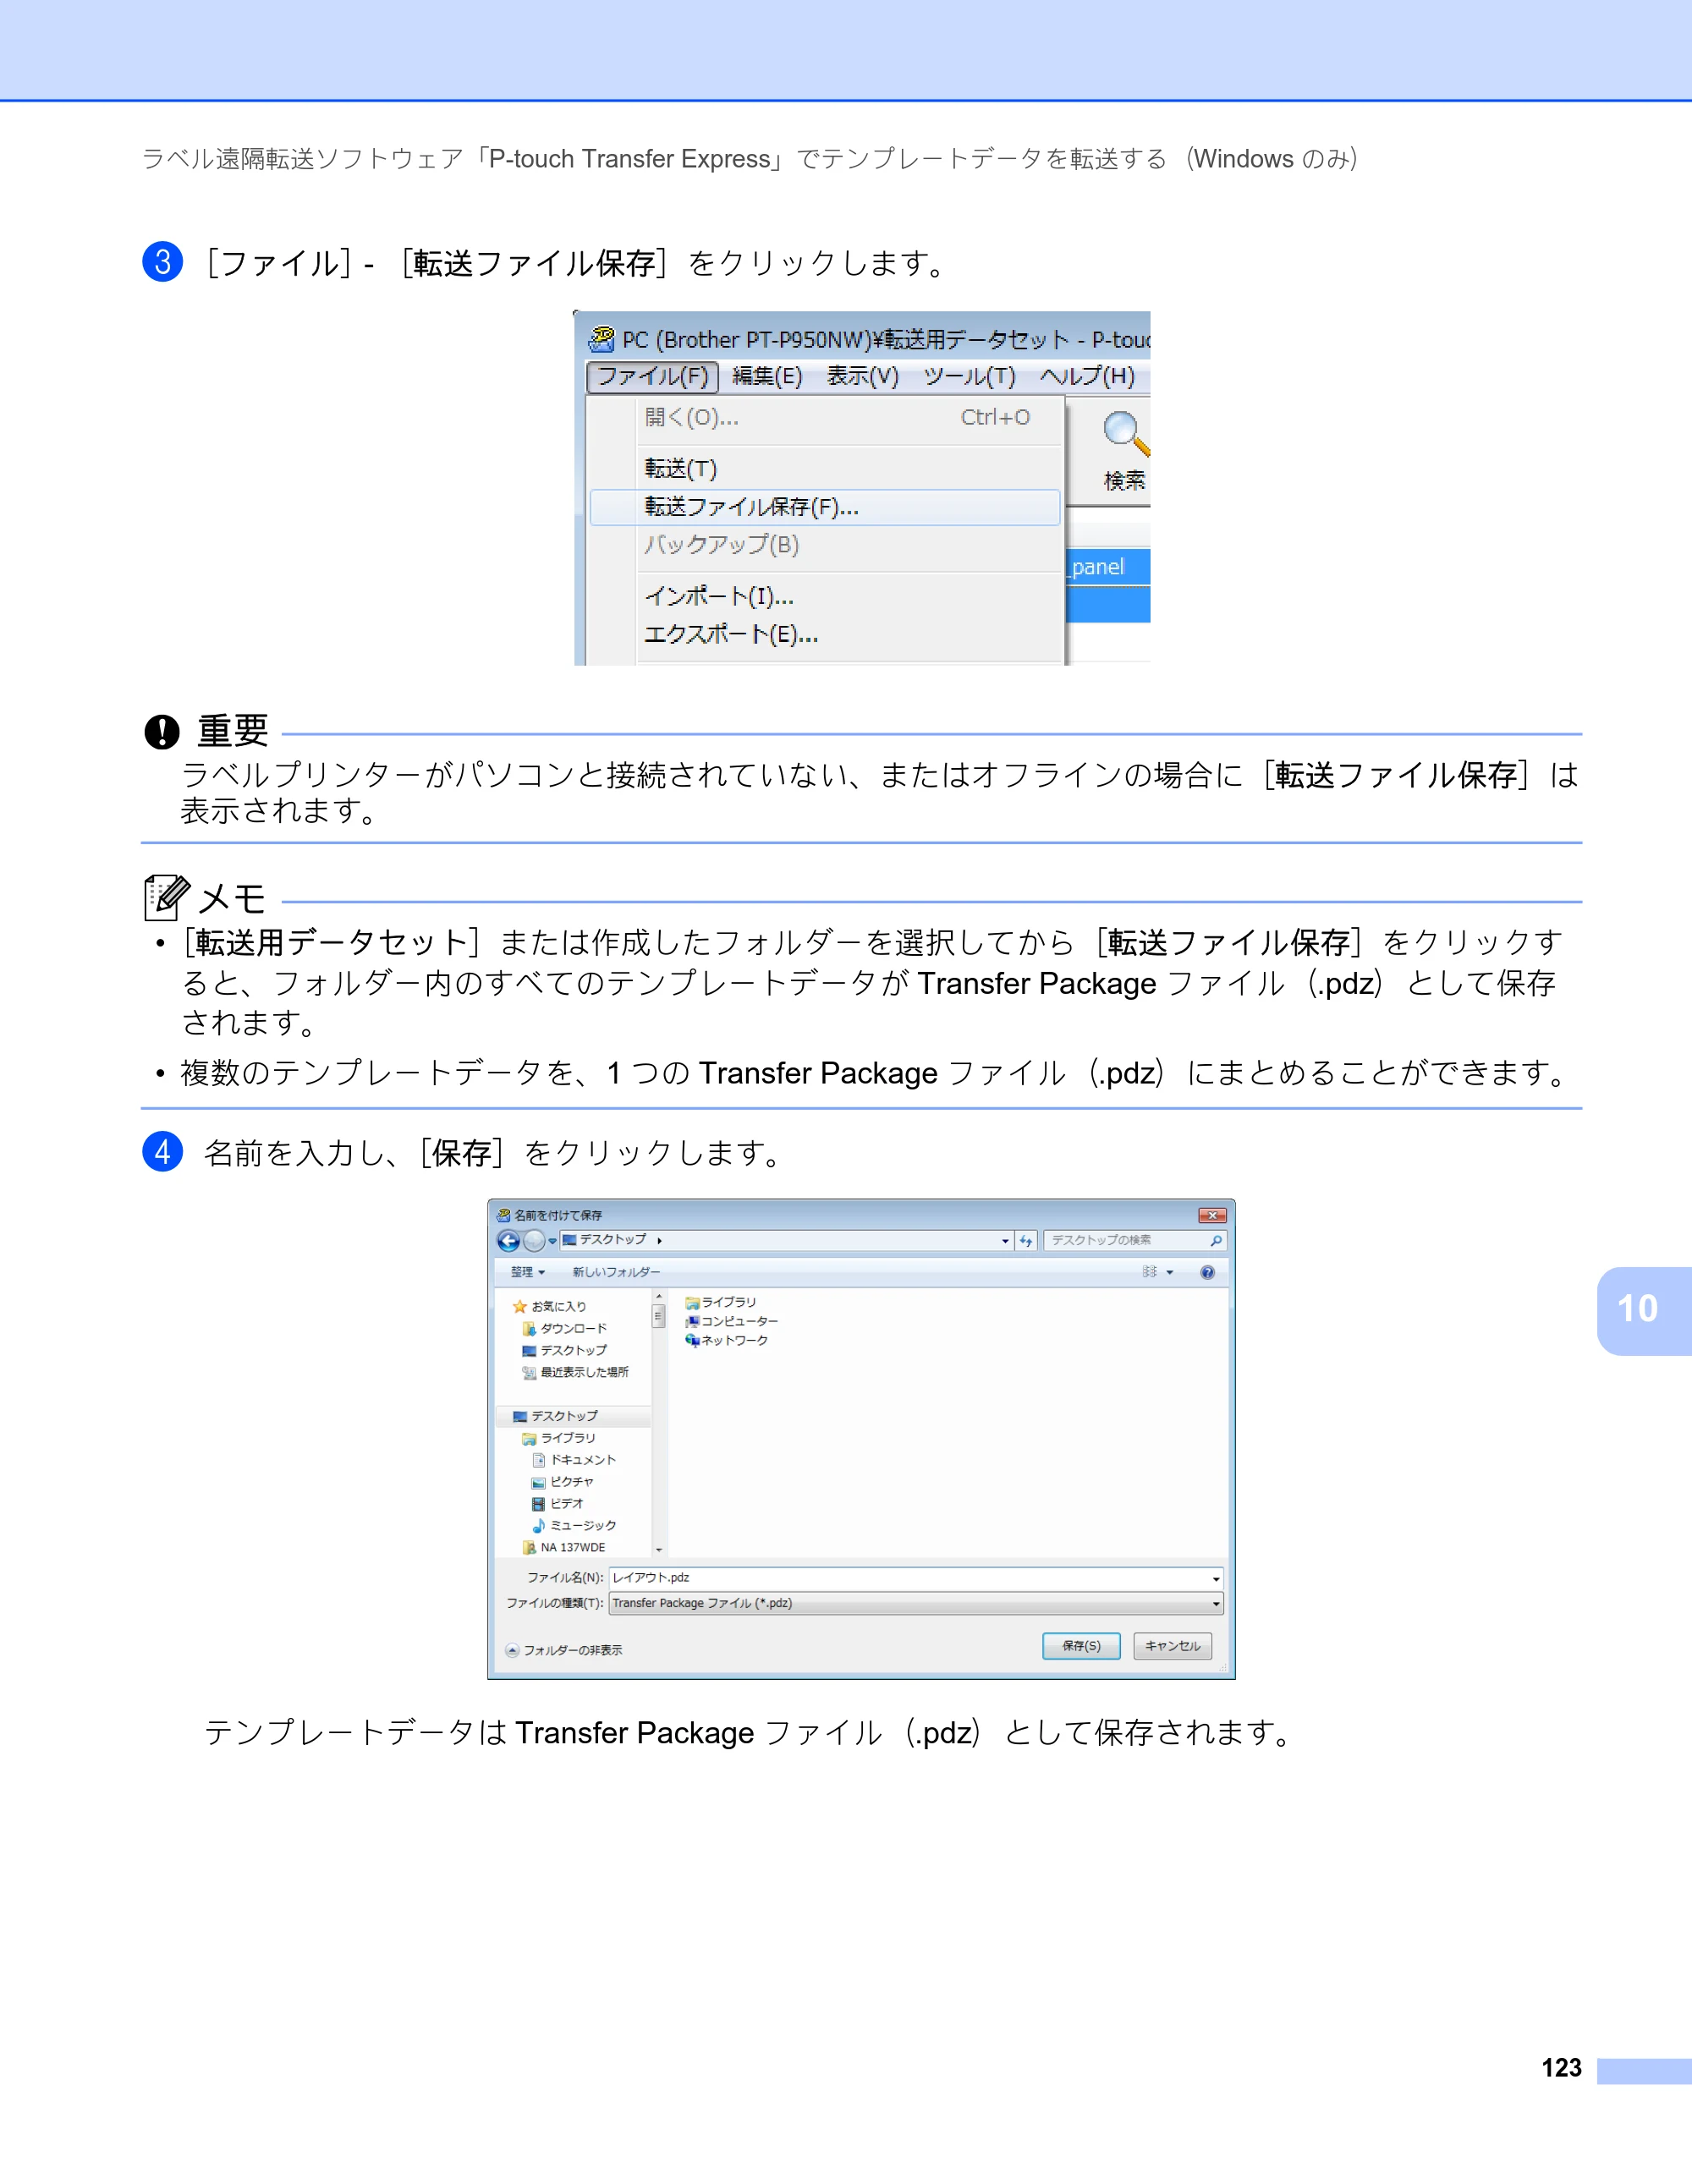Viewport: 1692px width, 2184px height.
Task: Select ライブラリ in navigation tree
Action: [x=558, y=1438]
